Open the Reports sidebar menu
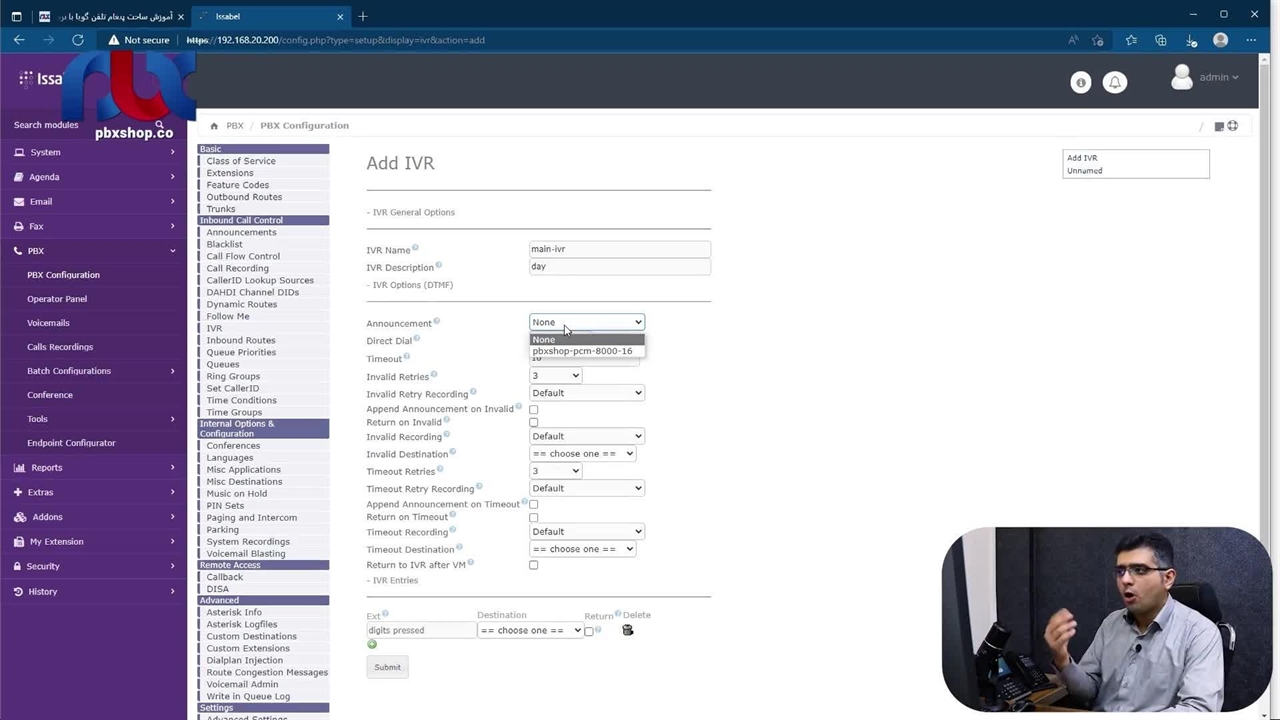1280x720 pixels. click(x=46, y=468)
